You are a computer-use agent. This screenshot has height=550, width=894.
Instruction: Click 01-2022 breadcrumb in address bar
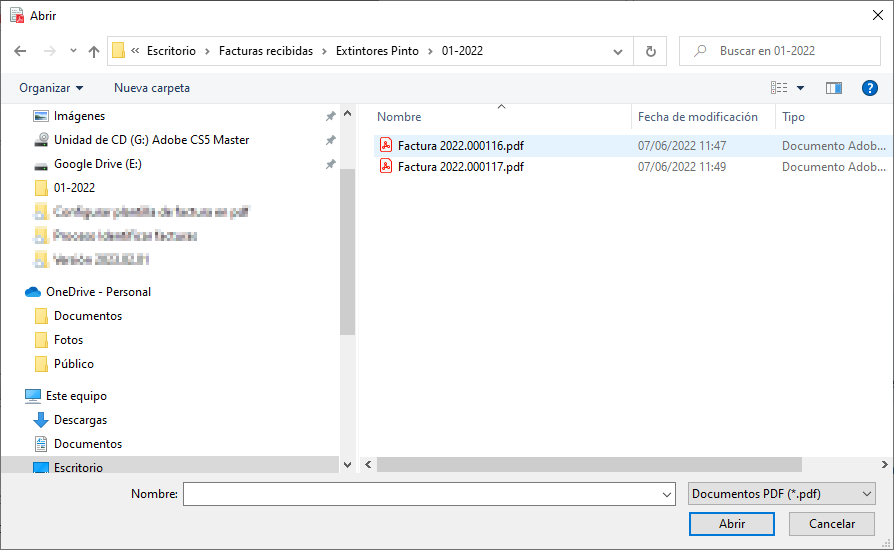coord(462,51)
